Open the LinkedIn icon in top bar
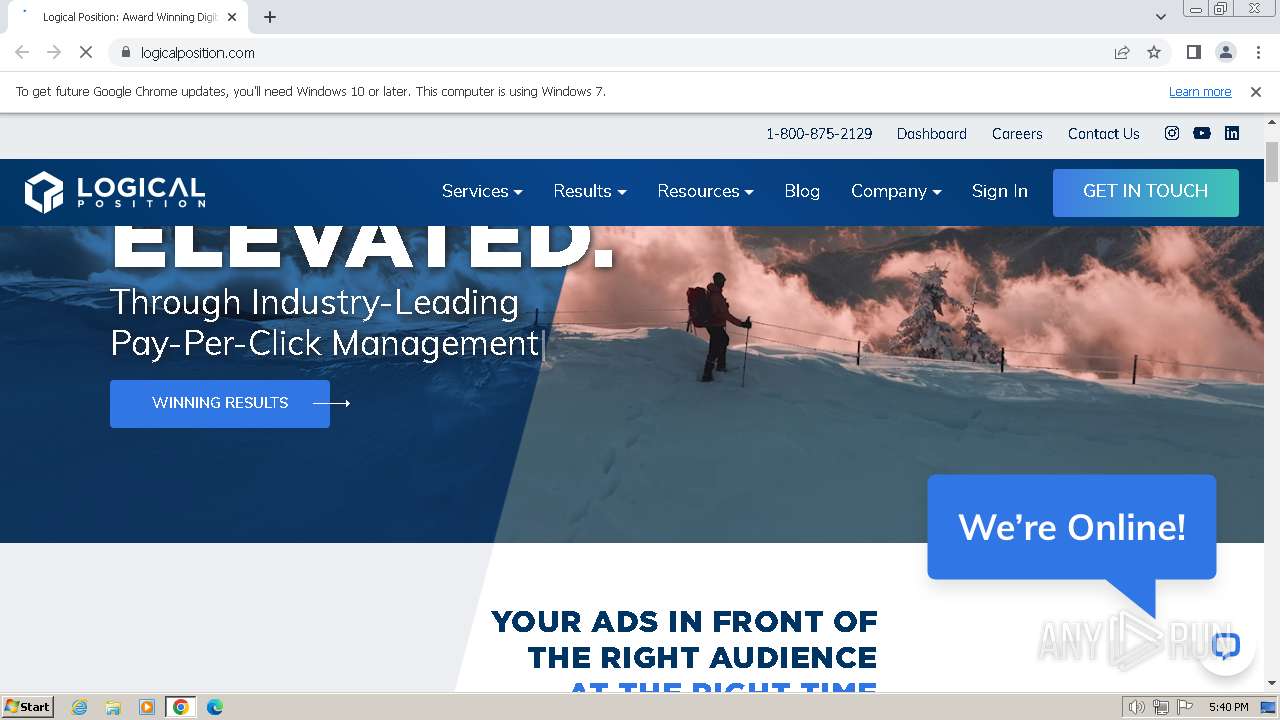1280x720 pixels. (1232, 133)
